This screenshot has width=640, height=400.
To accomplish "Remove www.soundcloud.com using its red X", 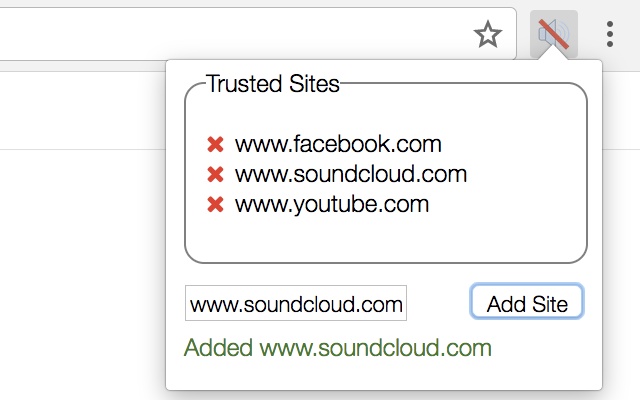I will [214, 175].
